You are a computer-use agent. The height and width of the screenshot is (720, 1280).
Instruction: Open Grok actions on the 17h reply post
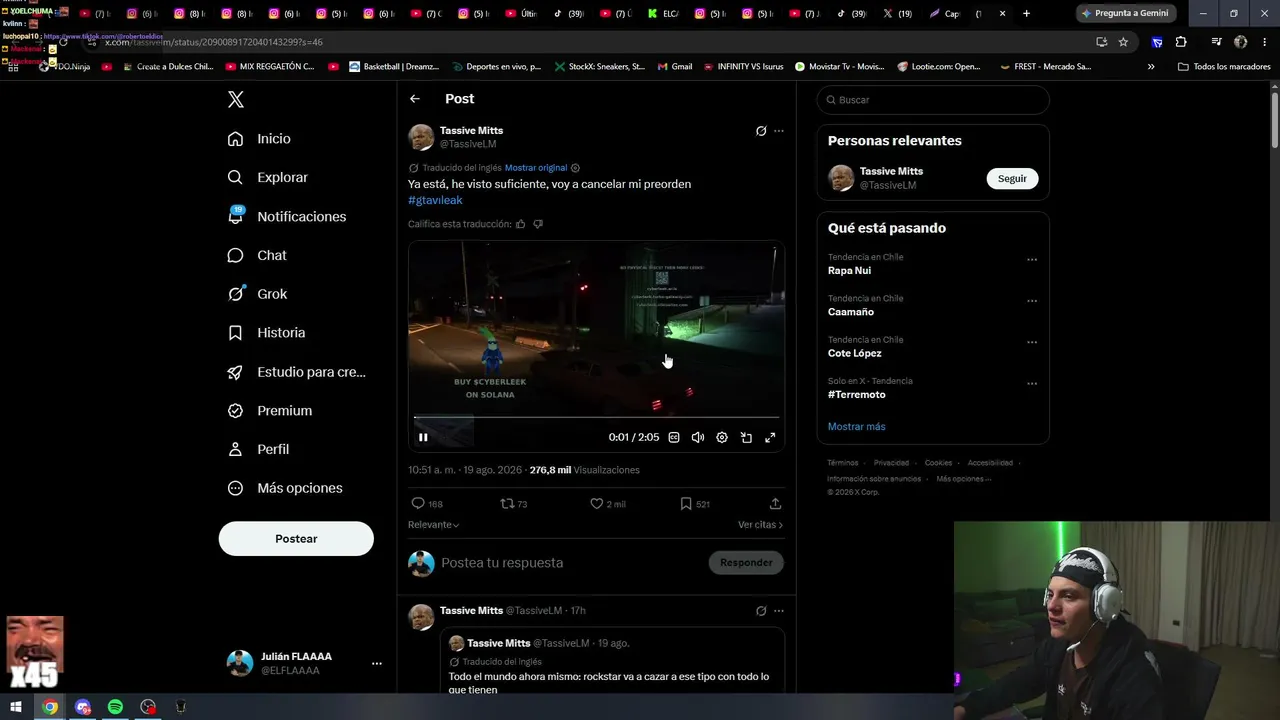761,611
